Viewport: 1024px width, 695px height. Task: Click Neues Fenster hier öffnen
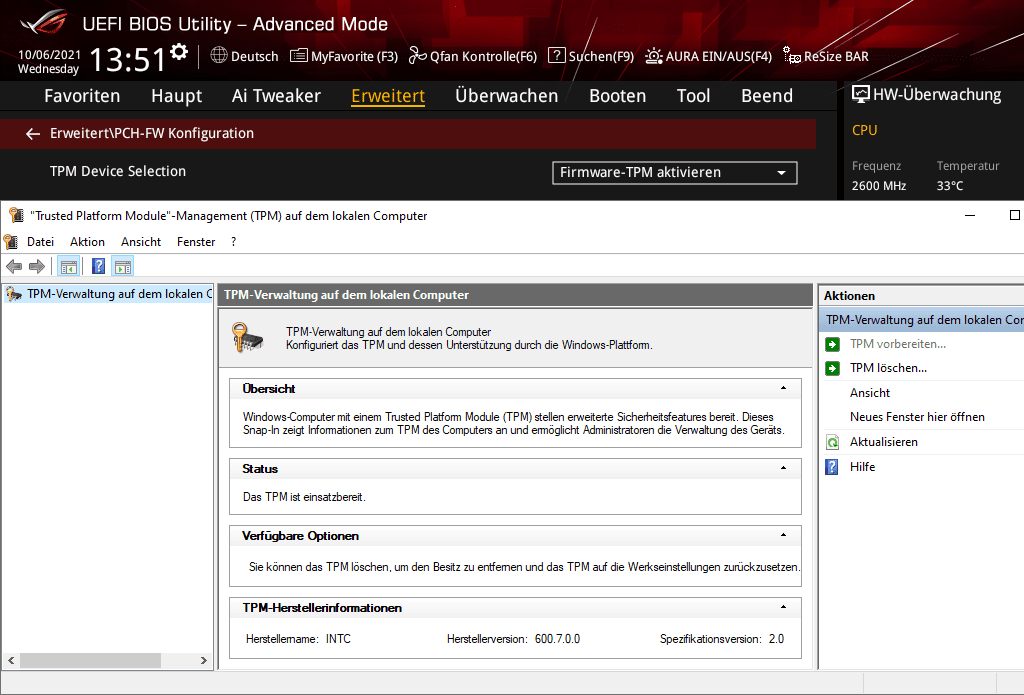[x=917, y=417]
